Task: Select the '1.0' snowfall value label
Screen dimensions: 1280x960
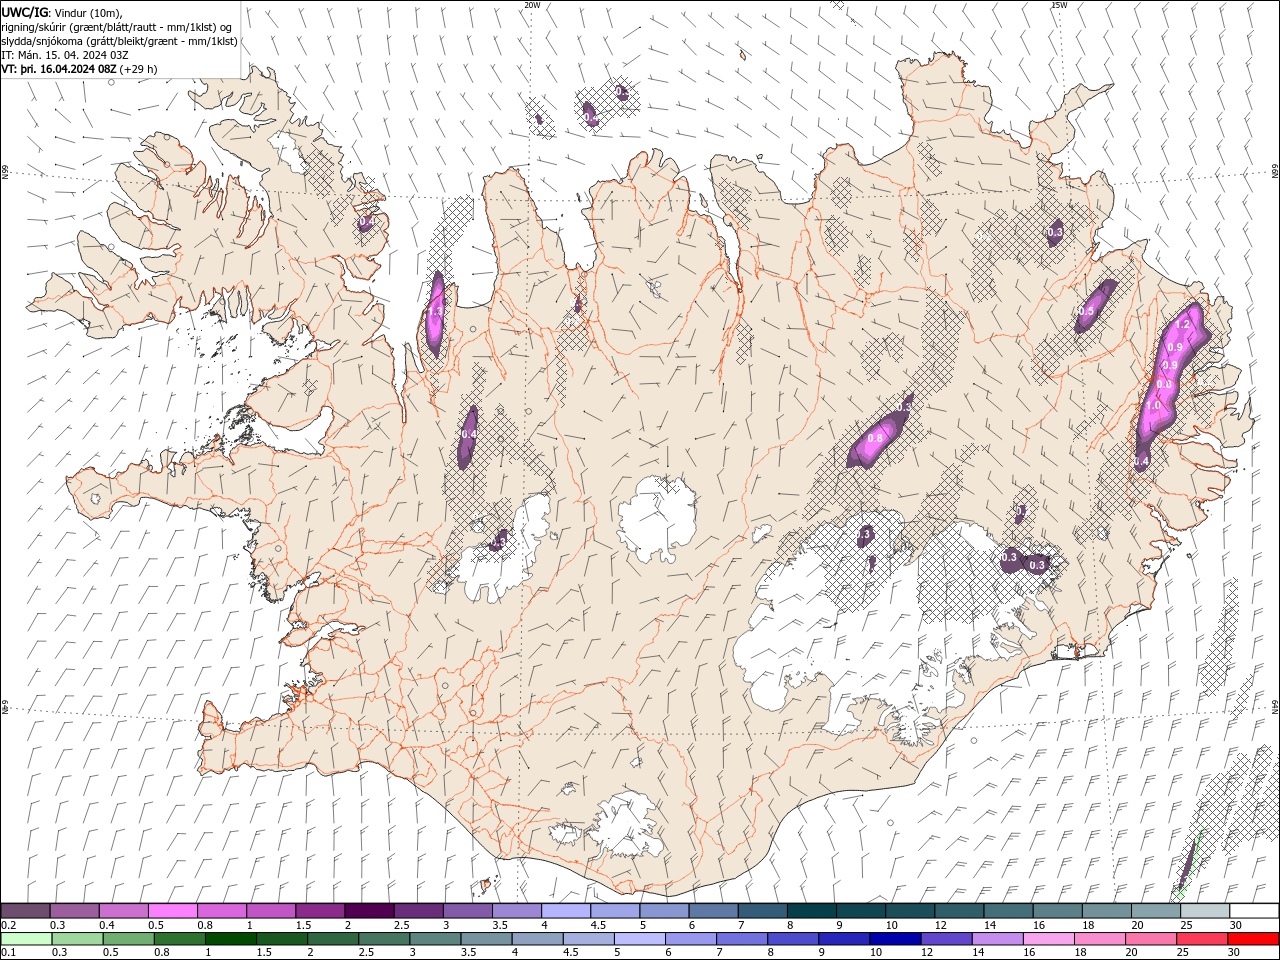Action: [x=1153, y=406]
